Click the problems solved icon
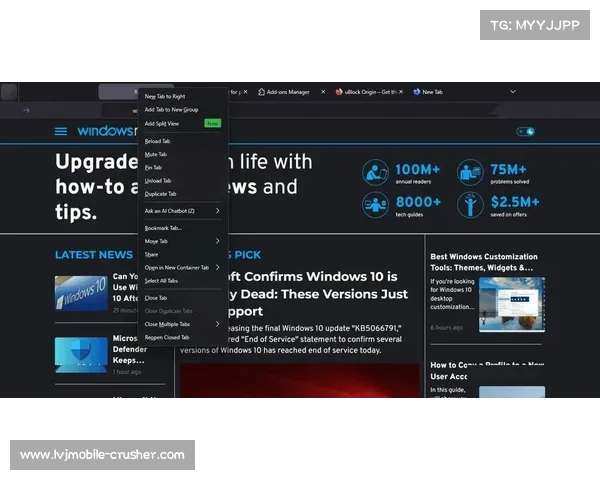600x480 pixels. coord(470,172)
